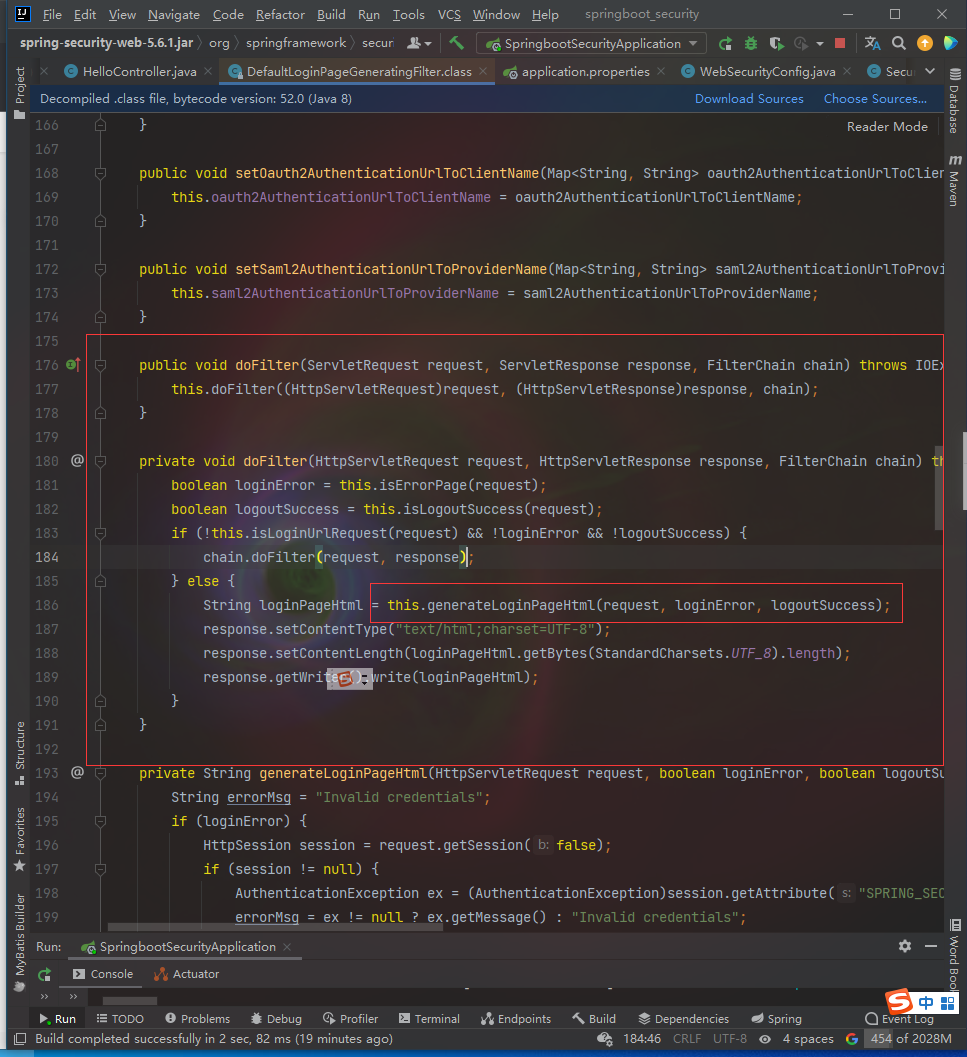The height and width of the screenshot is (1057, 967).
Task: Open the Favorites tool window
Action: [20, 839]
